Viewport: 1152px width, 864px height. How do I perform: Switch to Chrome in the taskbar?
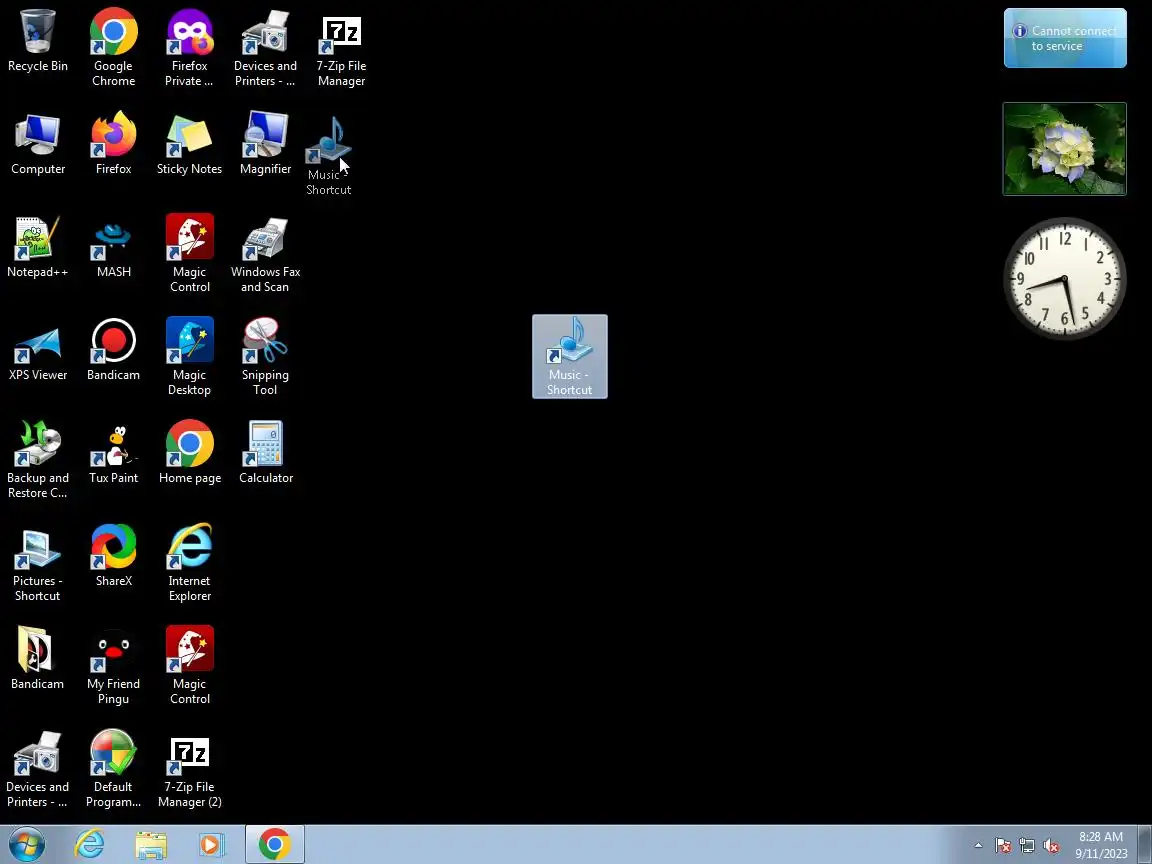(x=274, y=844)
